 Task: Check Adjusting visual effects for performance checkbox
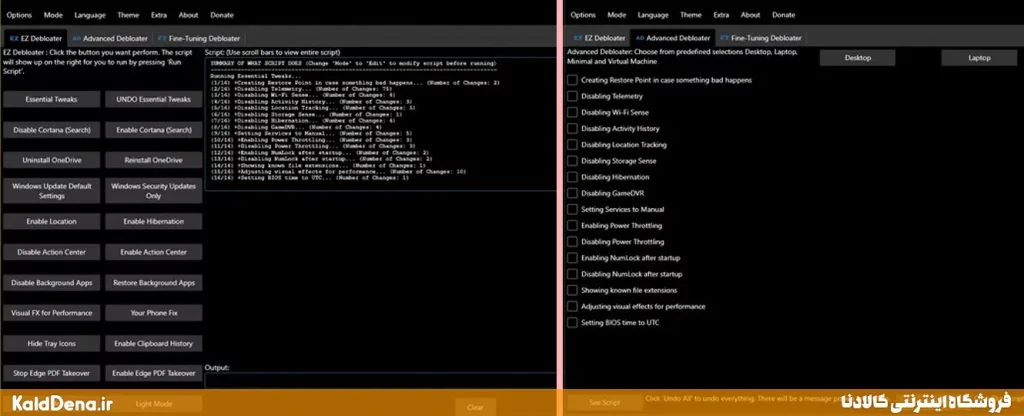click(x=573, y=306)
